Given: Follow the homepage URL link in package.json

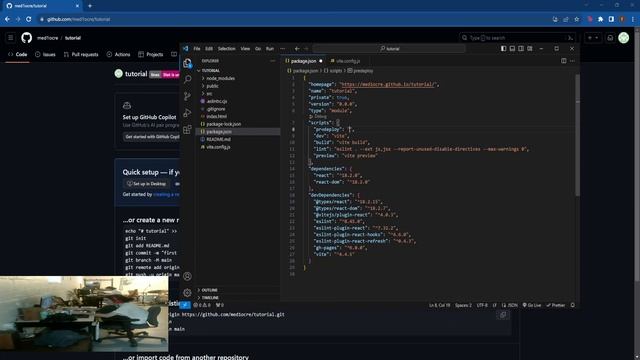Looking at the screenshot, I should (388, 84).
